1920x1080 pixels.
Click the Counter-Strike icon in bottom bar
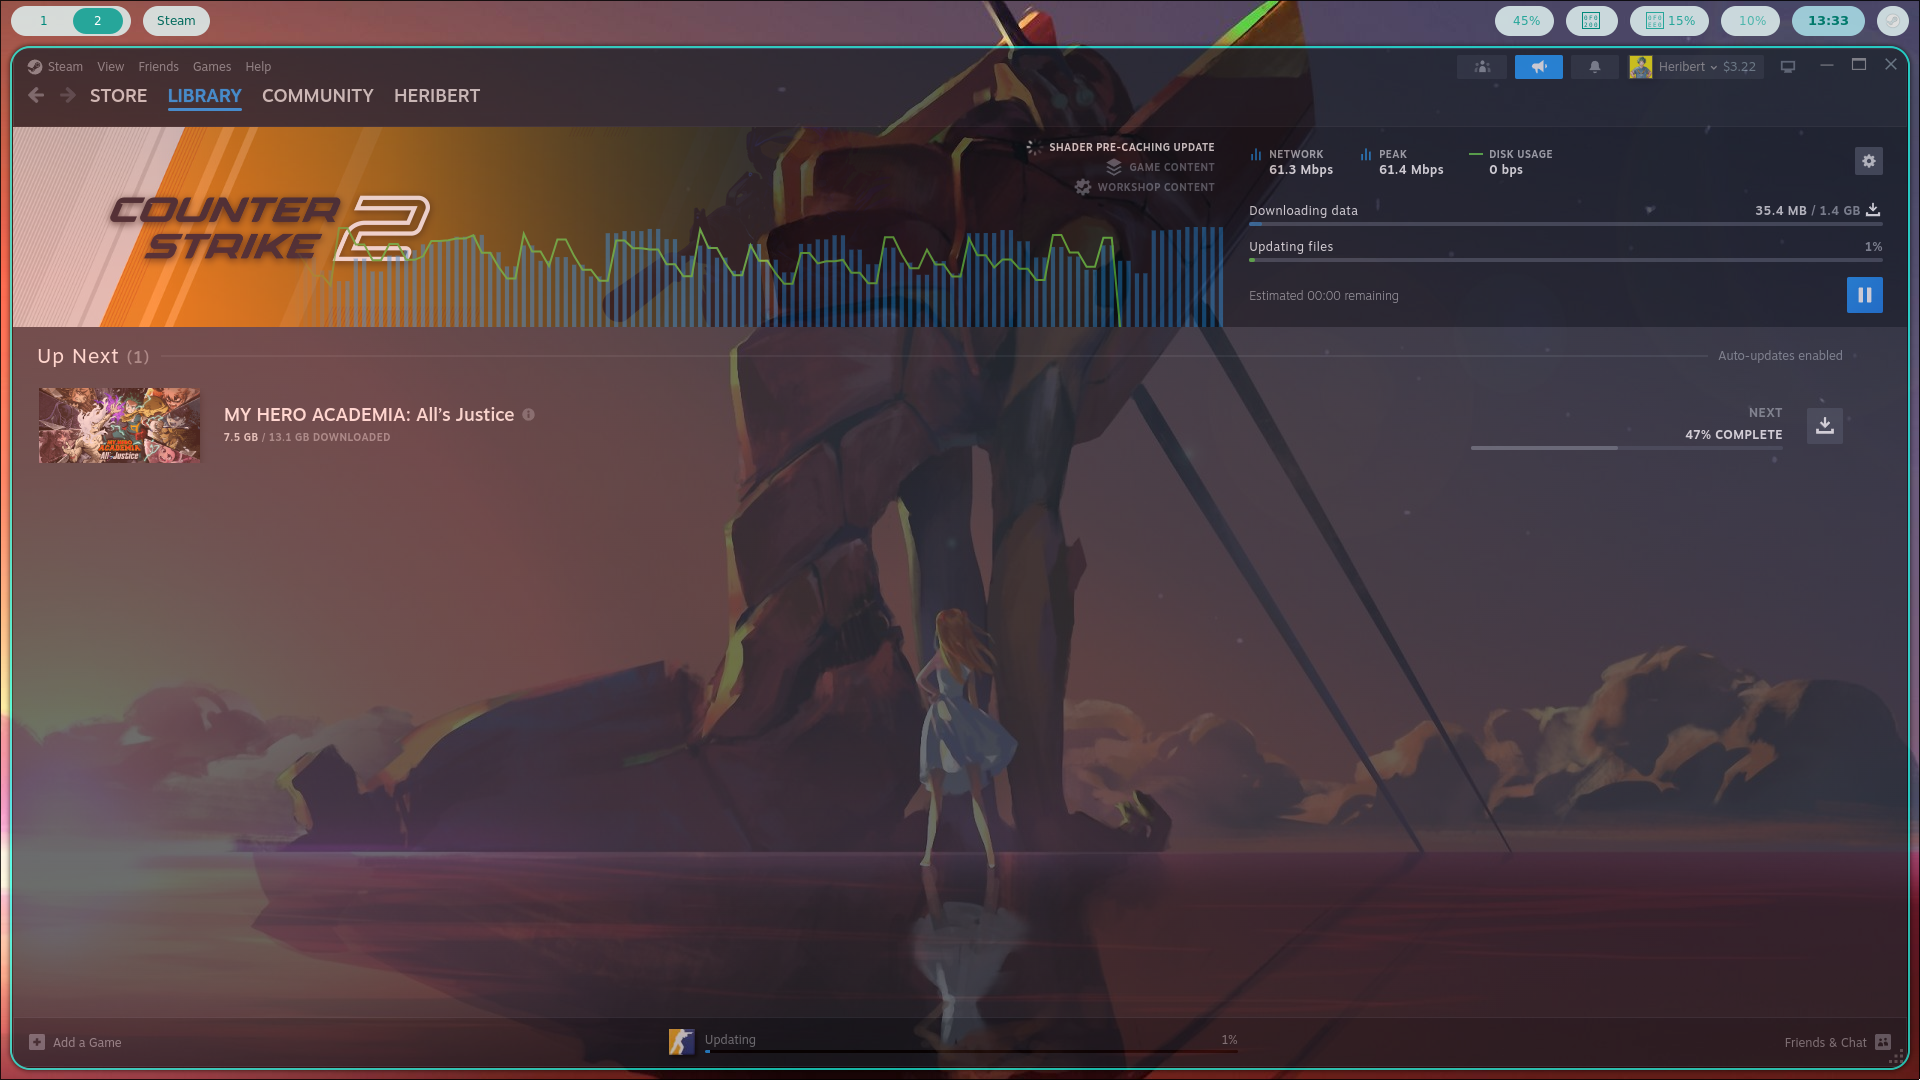(x=681, y=1042)
